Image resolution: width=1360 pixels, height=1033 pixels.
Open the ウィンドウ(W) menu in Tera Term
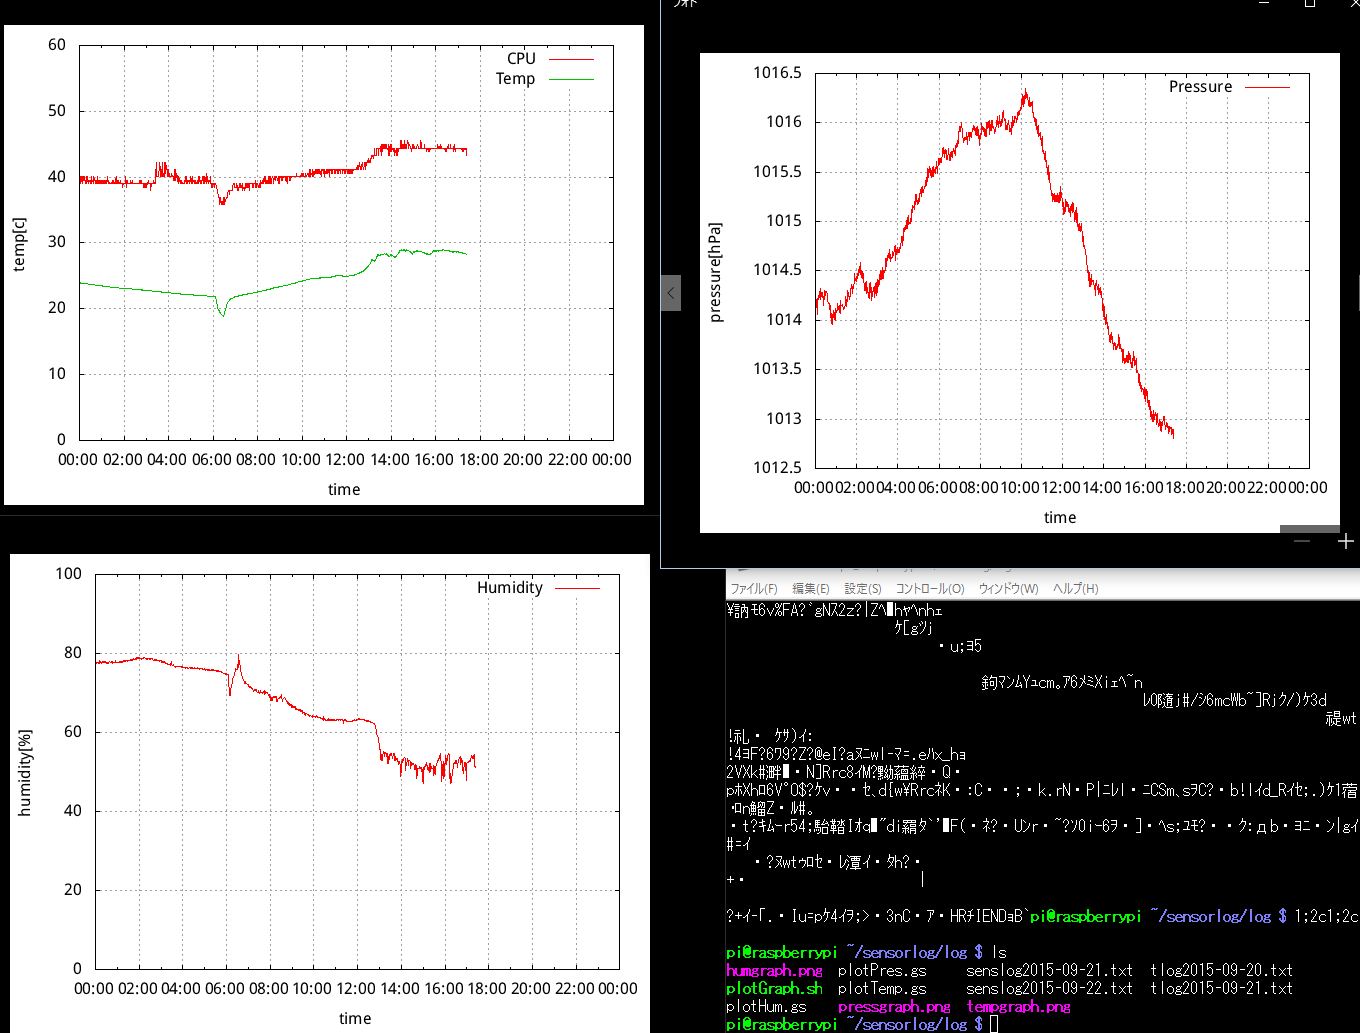pos(1008,588)
